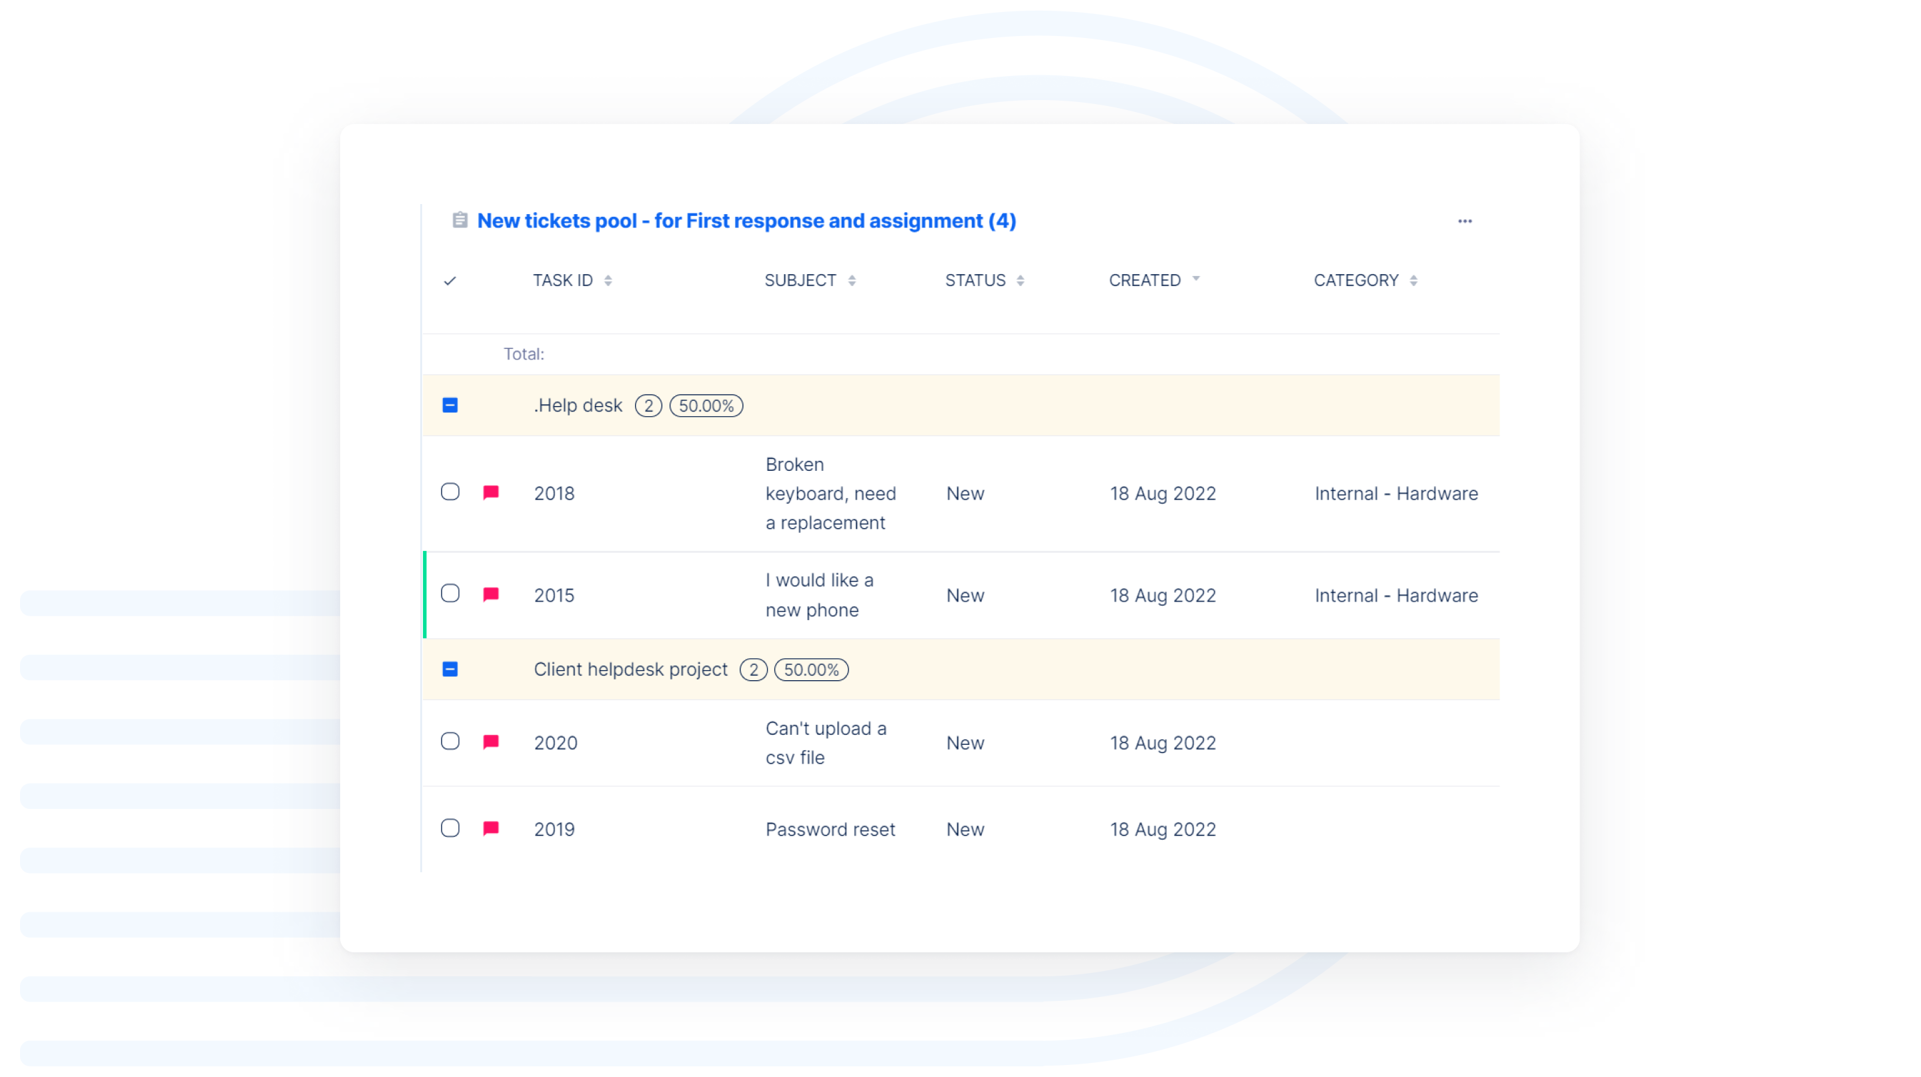Viewport: 1921px width, 1077px height.
Task: Sort tickets by Subject column header
Action: [x=800, y=281]
